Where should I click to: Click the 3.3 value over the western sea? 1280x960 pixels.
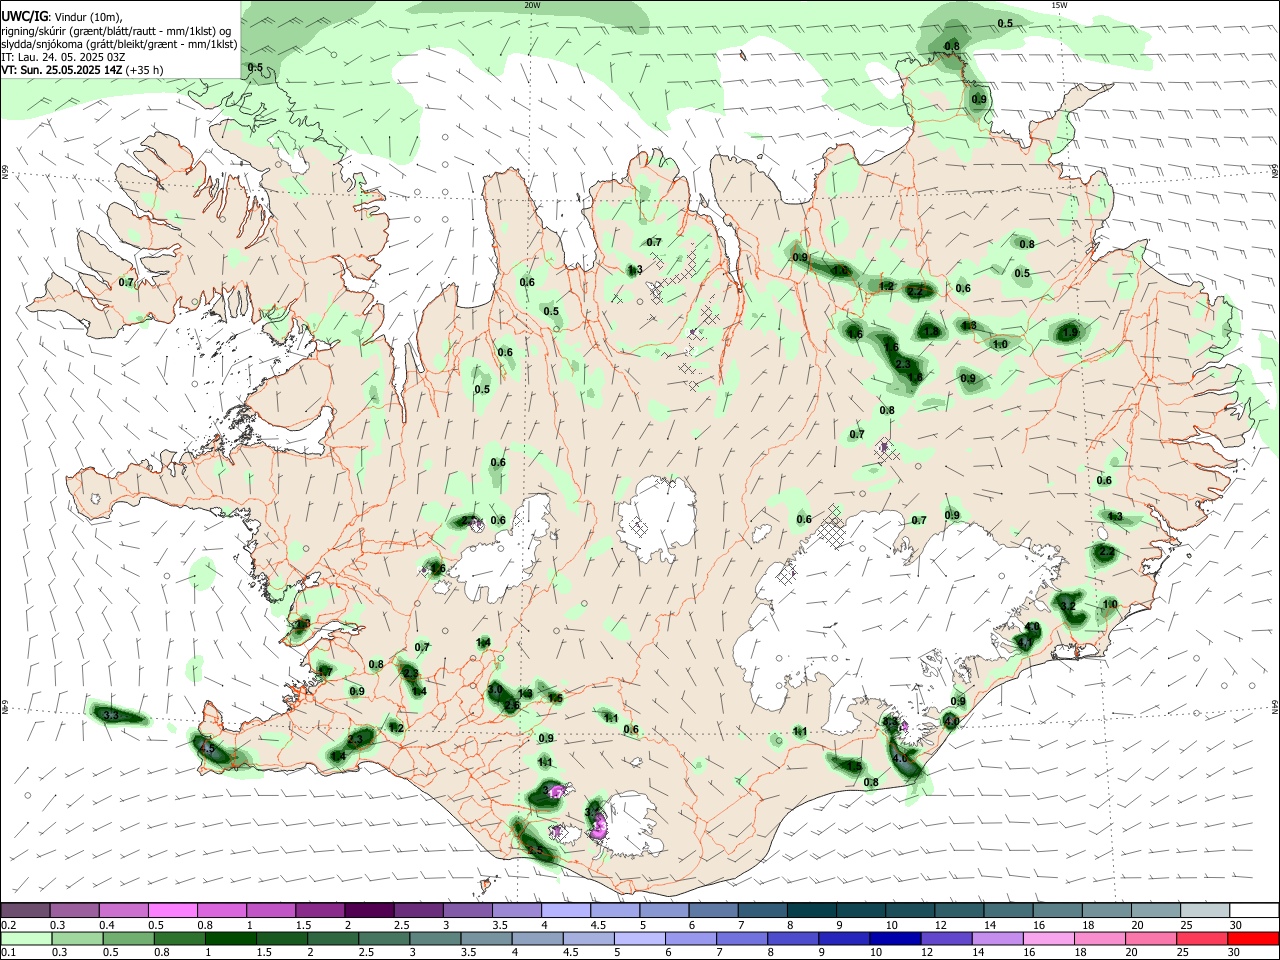[x=111, y=715]
